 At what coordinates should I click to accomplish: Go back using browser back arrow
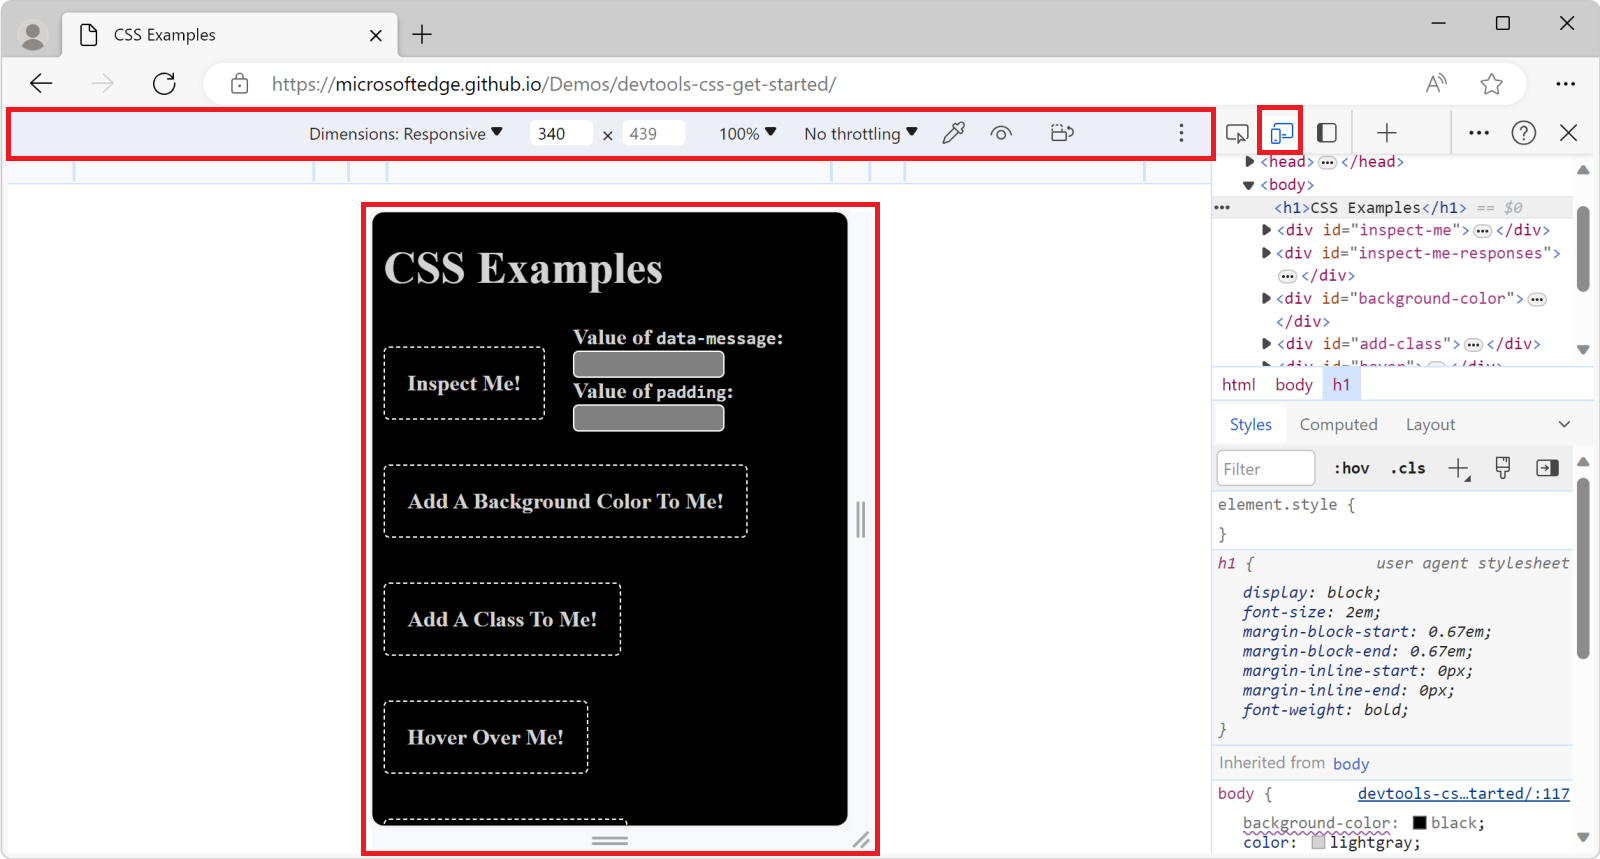[41, 84]
